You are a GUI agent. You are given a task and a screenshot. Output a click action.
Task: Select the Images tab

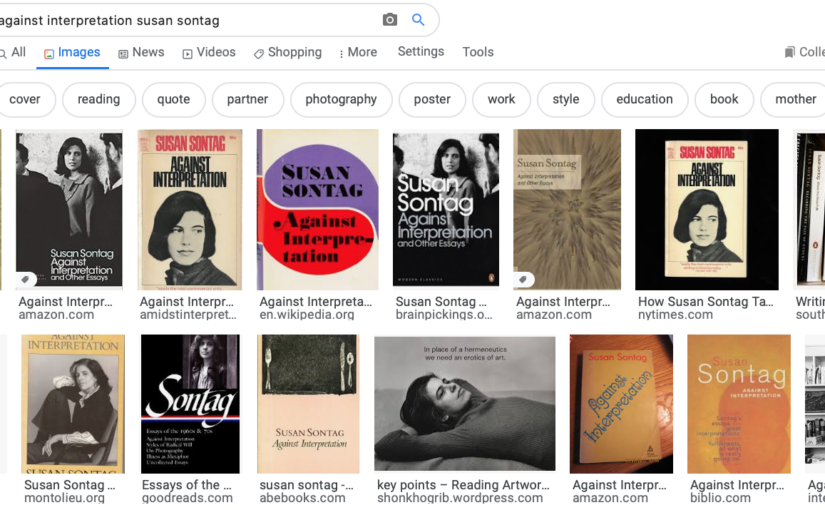[72, 52]
